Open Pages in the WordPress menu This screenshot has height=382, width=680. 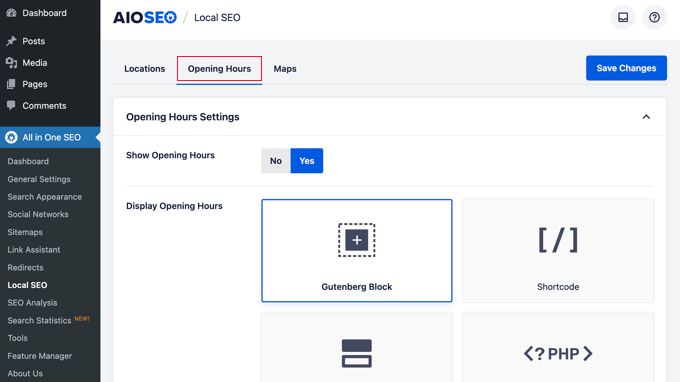point(35,84)
